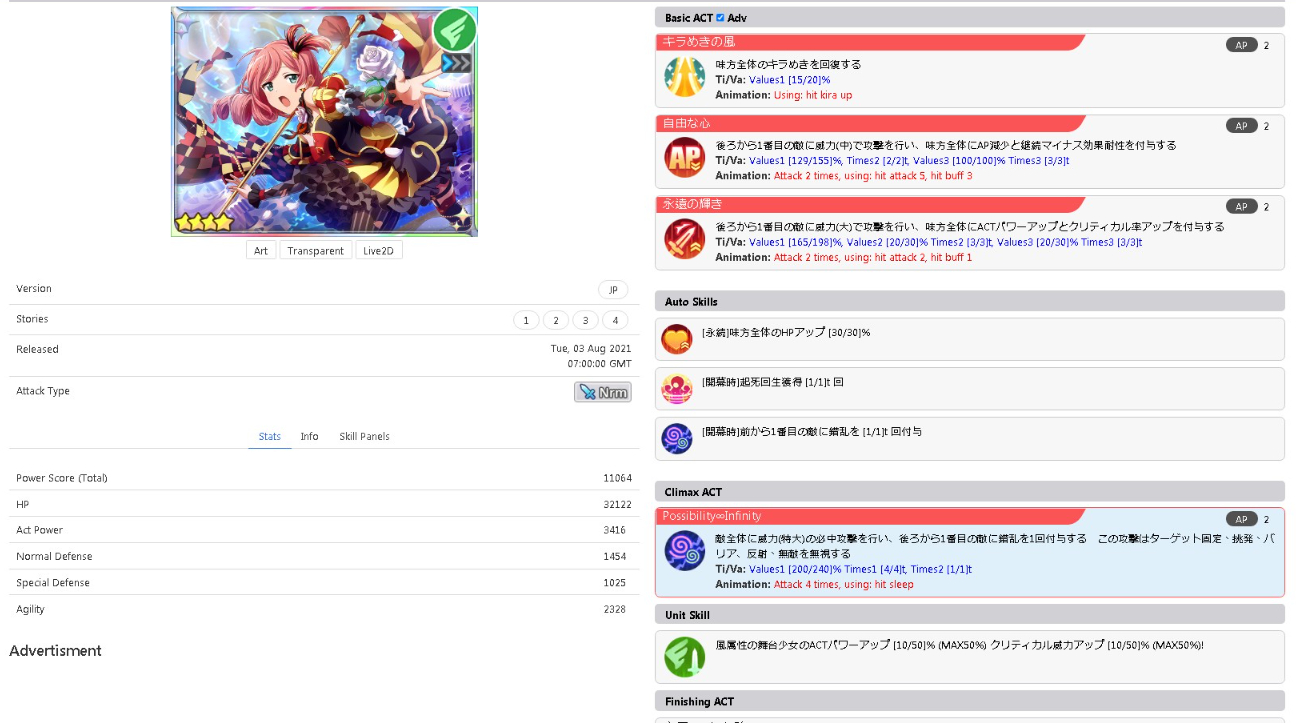Click the green wind Unit Skill icon
Viewport: 1296px width, 723px height.
684,657
